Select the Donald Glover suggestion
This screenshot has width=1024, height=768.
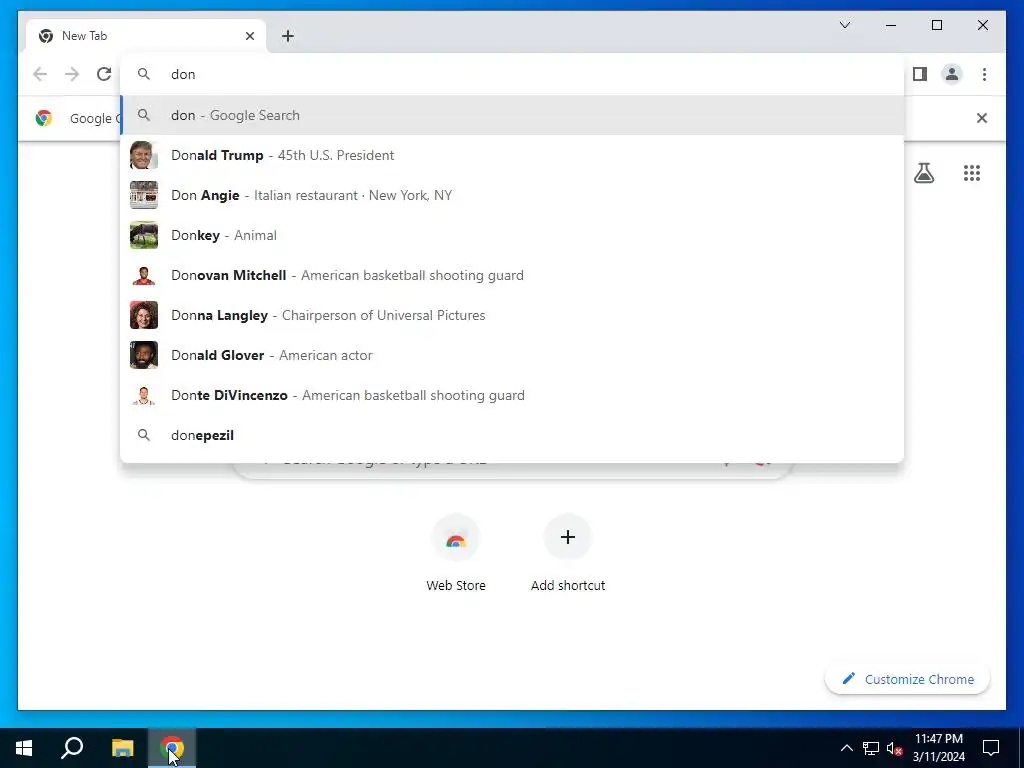coord(513,355)
